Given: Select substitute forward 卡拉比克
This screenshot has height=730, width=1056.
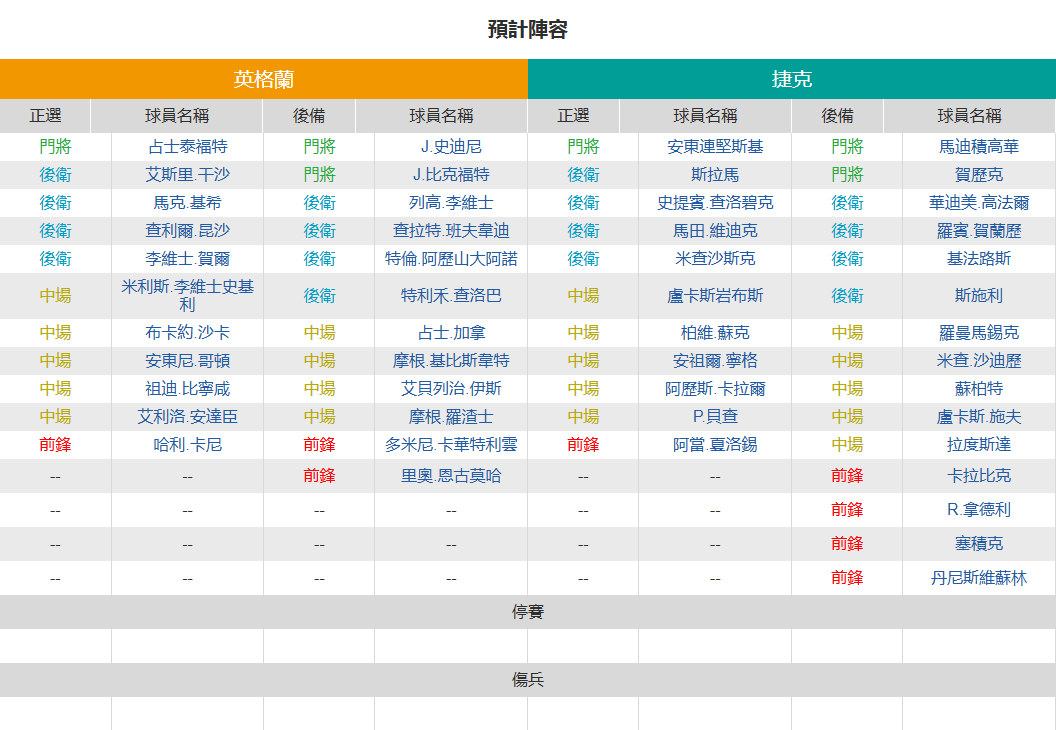Looking at the screenshot, I should tap(979, 476).
